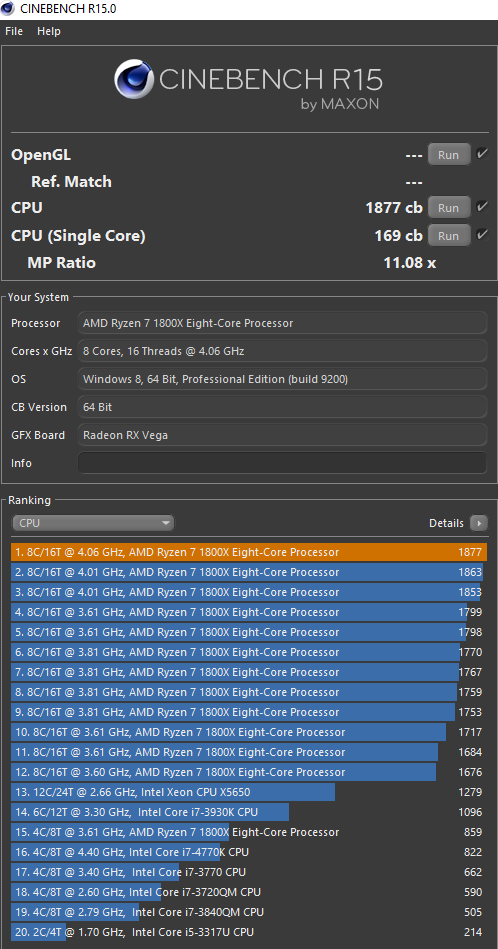
Task: Select the Intel Core i7-3930K ranking row
Action: [249, 812]
